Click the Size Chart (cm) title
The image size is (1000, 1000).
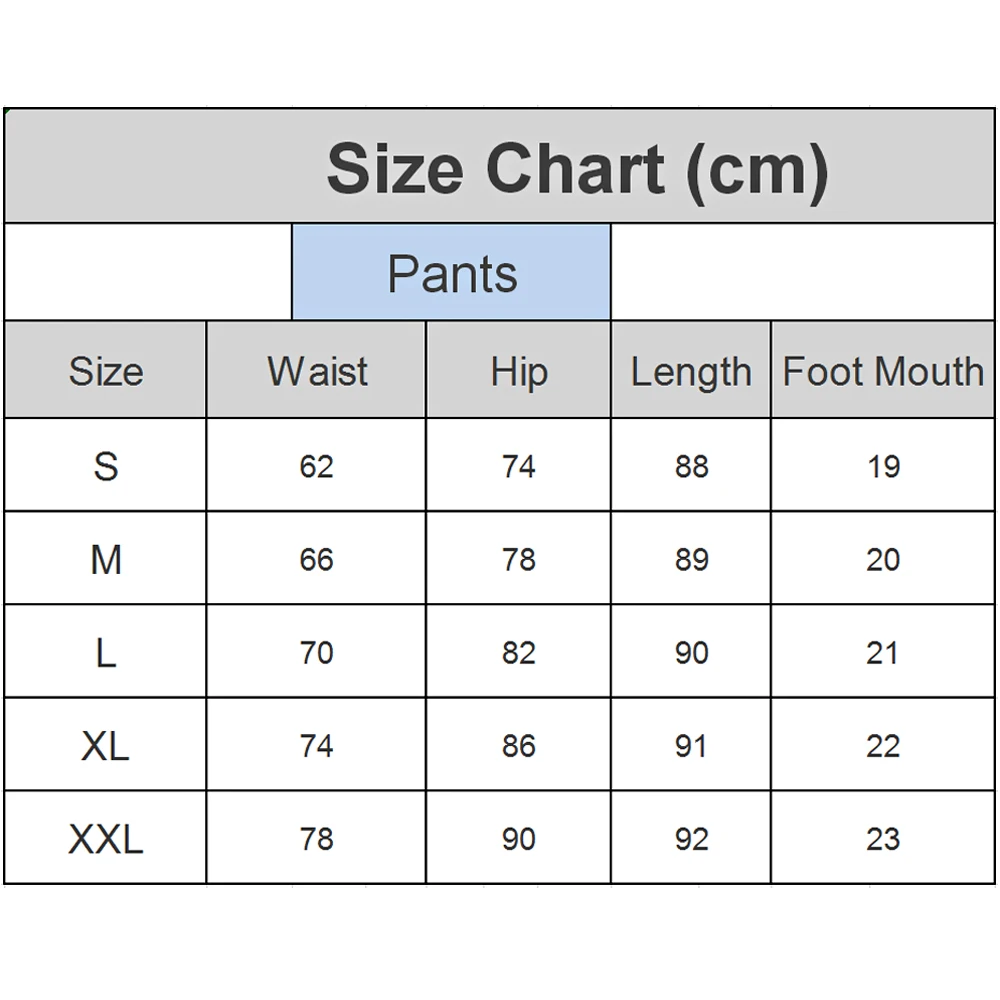point(577,169)
